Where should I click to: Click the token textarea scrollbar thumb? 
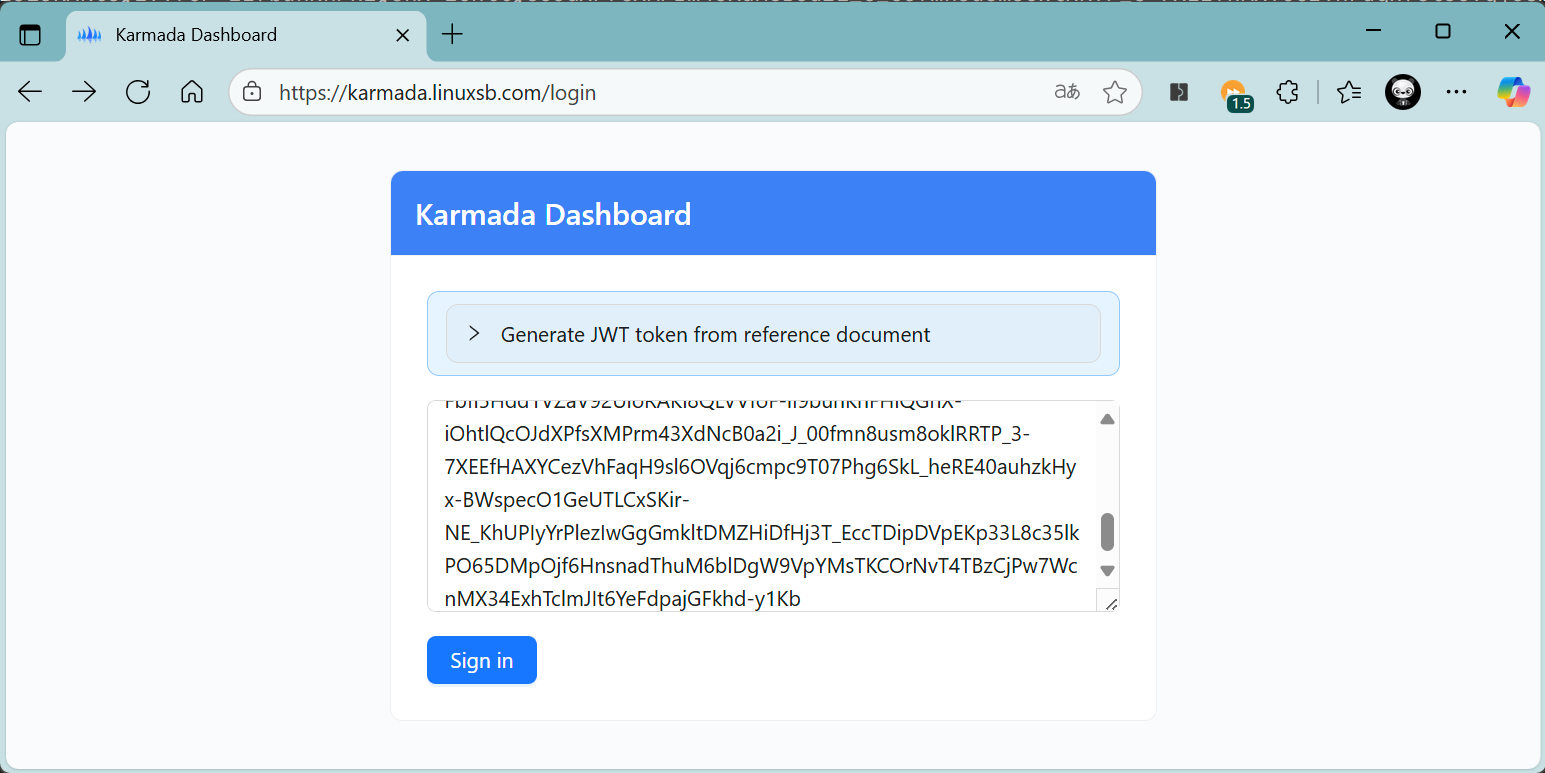[x=1107, y=532]
